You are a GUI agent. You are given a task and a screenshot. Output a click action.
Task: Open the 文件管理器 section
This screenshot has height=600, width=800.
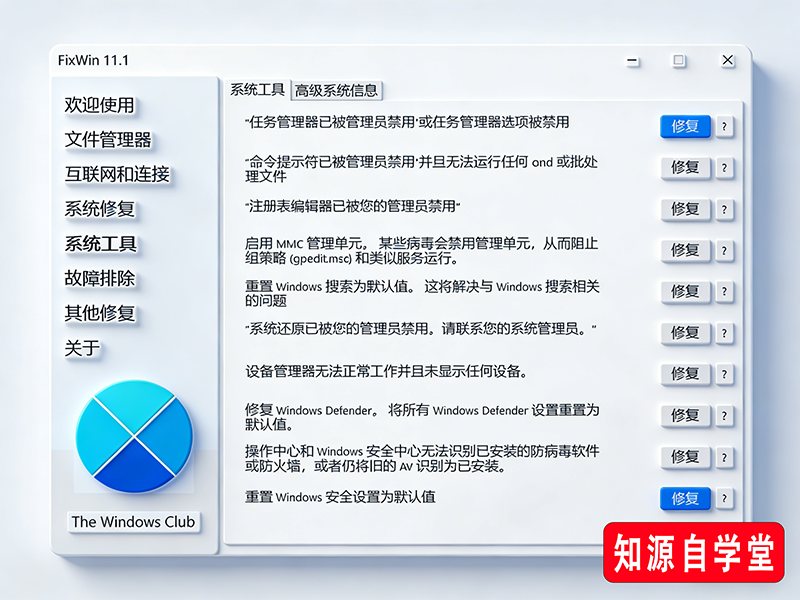coord(108,140)
